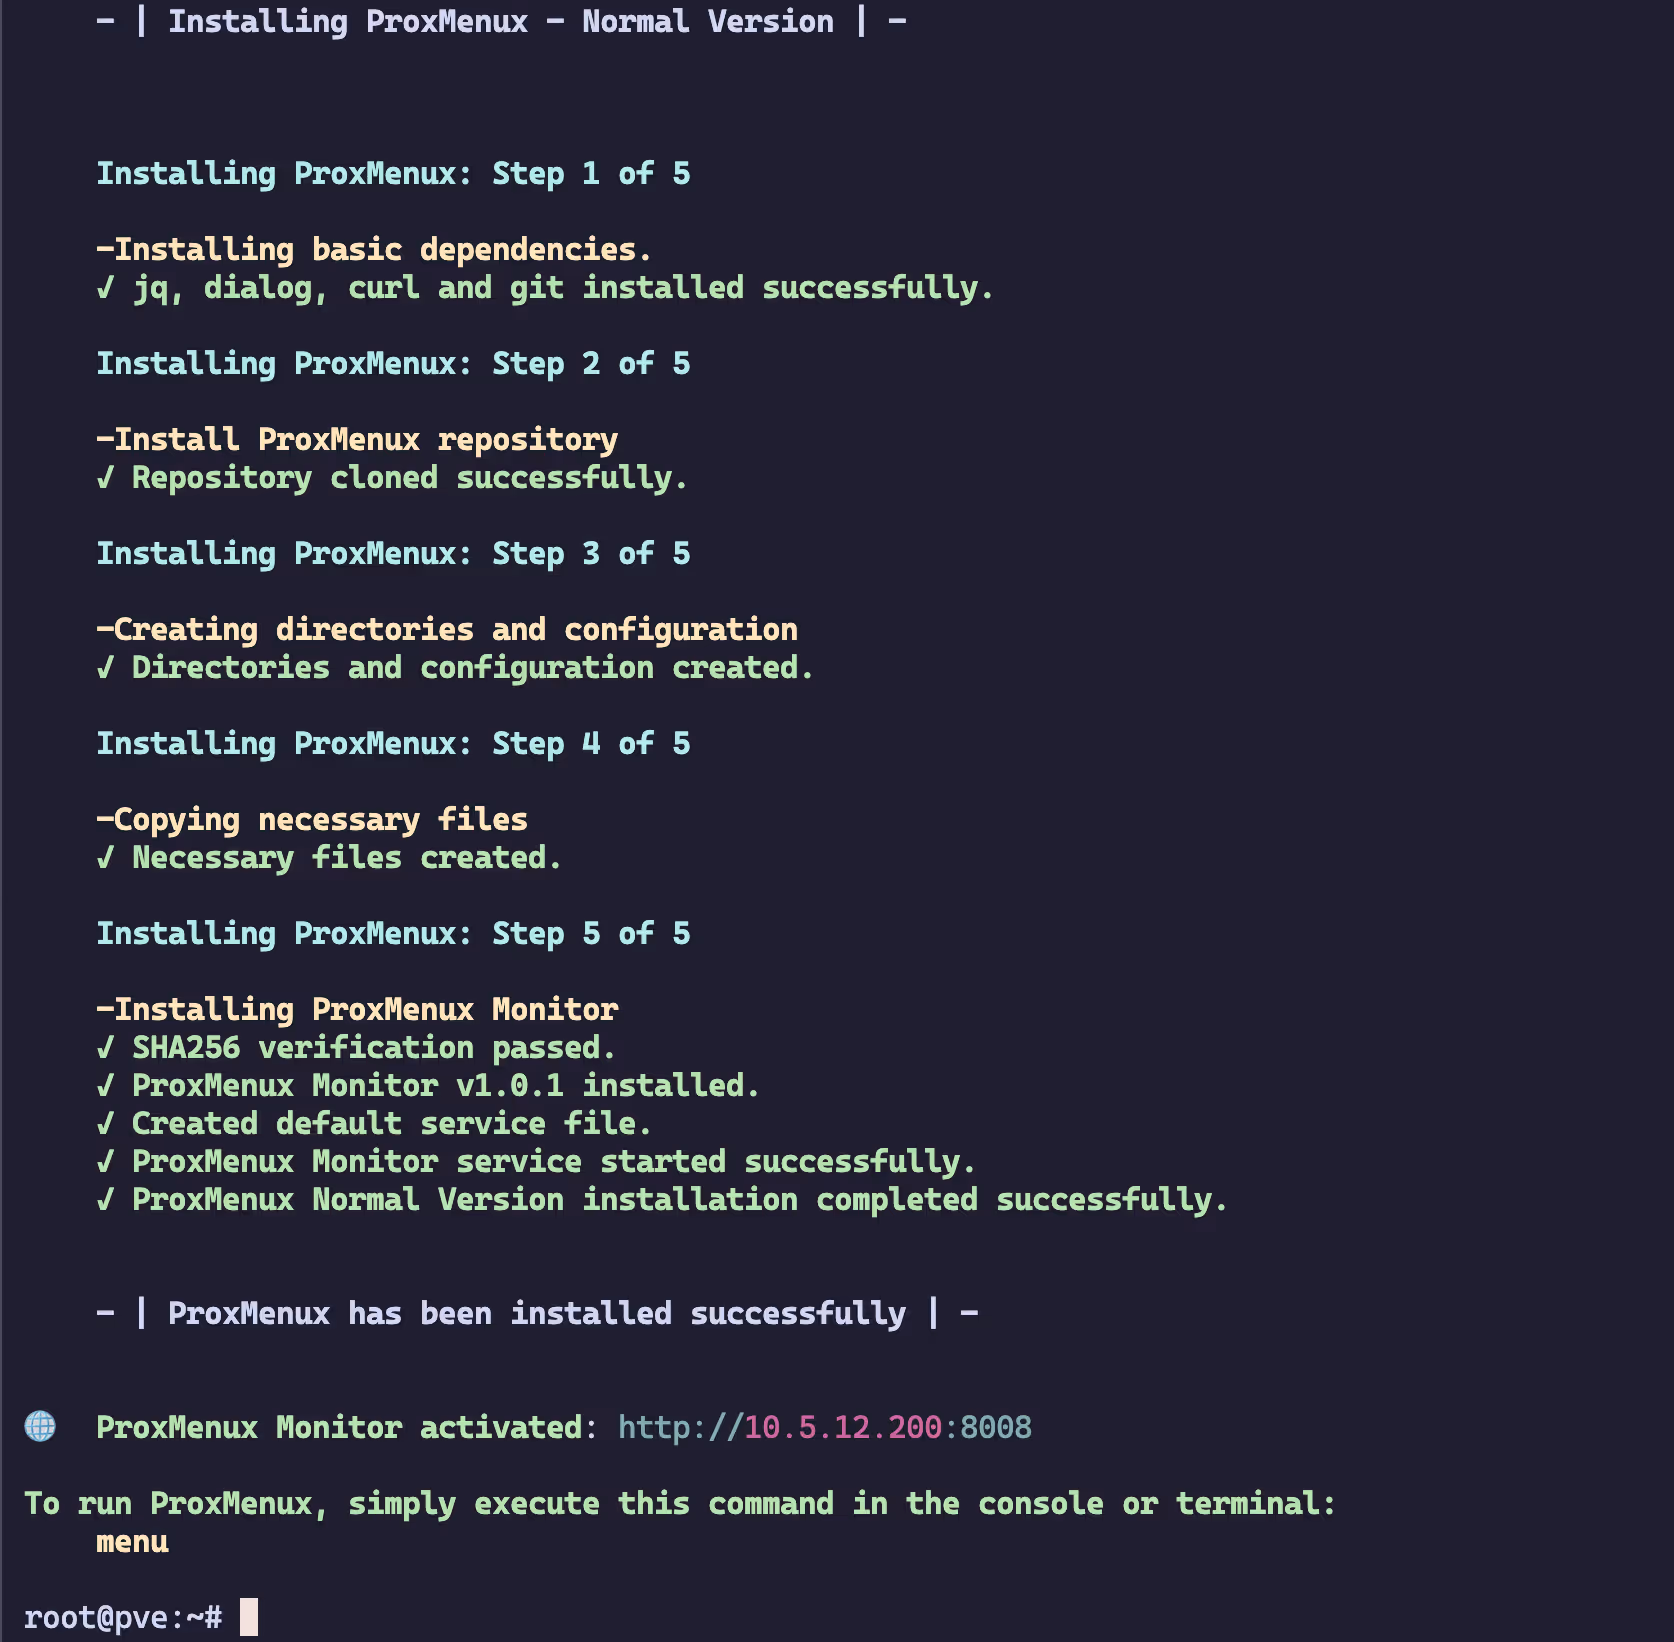Image resolution: width=1674 pixels, height=1642 pixels.
Task: Click the '-Installing ProxMenux Monitor' line
Action: coord(357,1010)
